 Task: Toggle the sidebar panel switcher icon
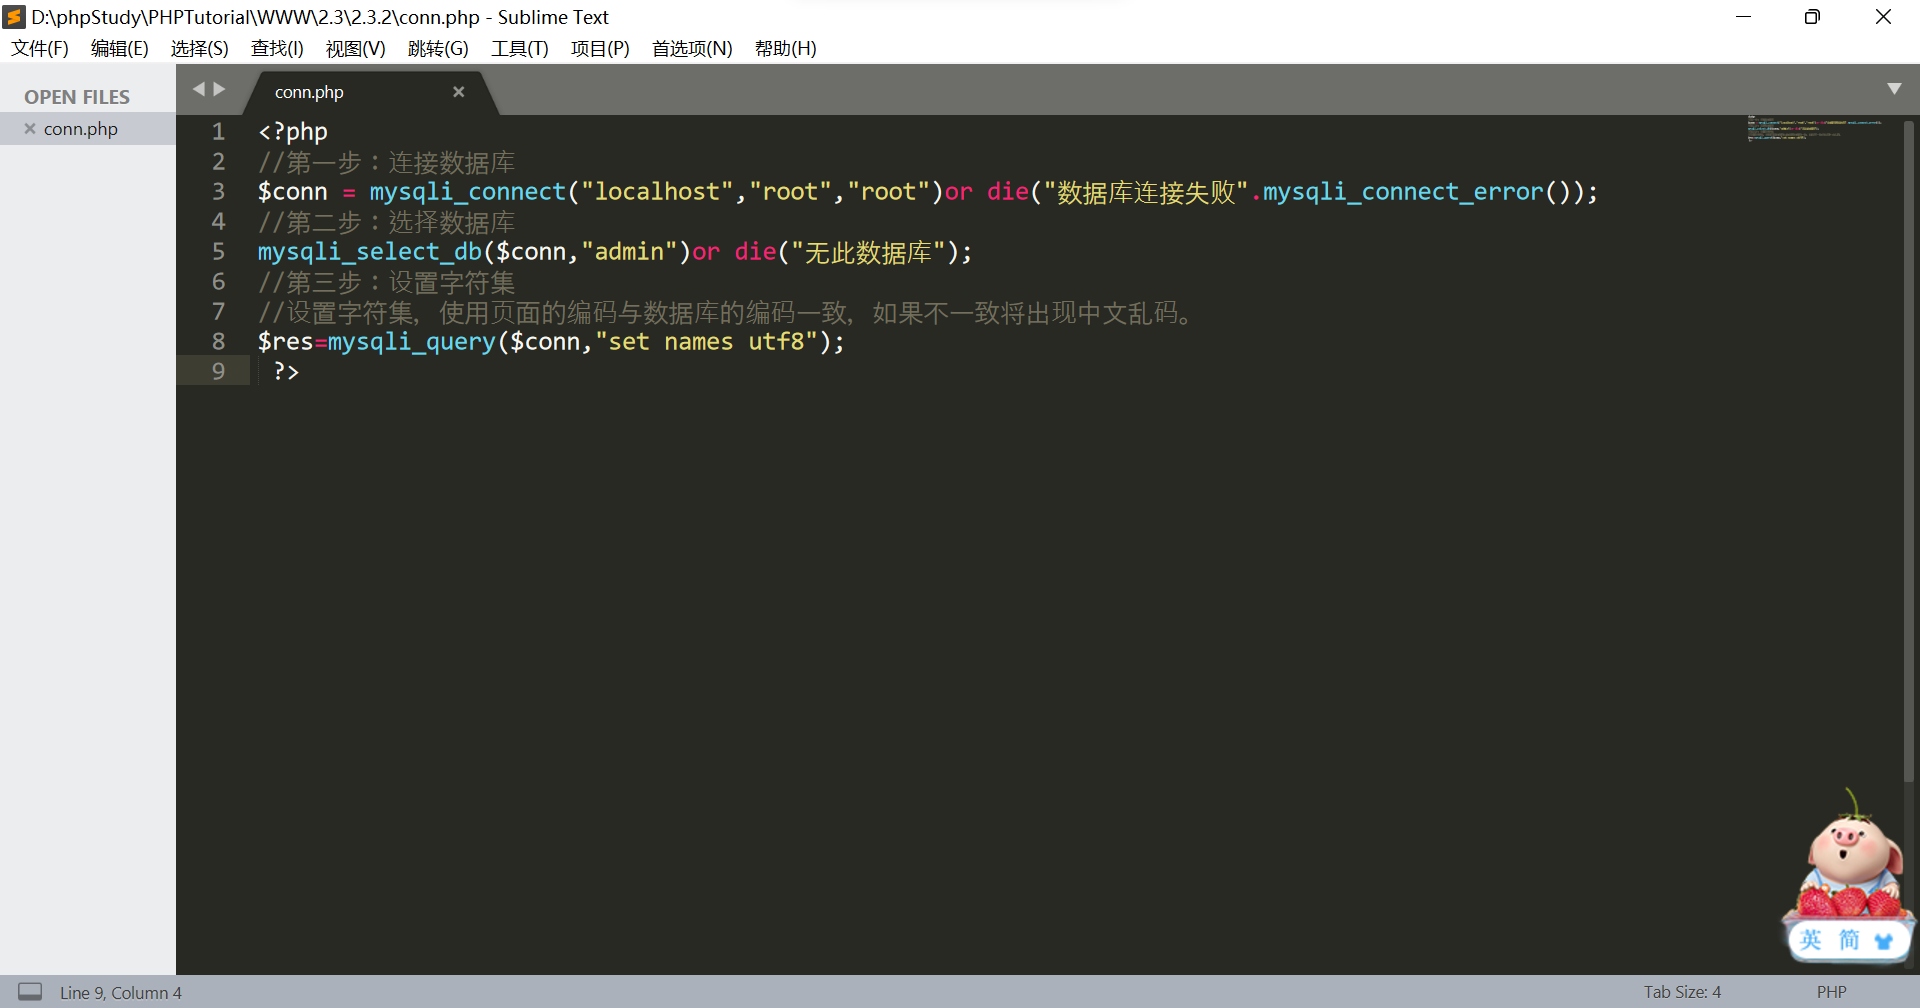31,992
